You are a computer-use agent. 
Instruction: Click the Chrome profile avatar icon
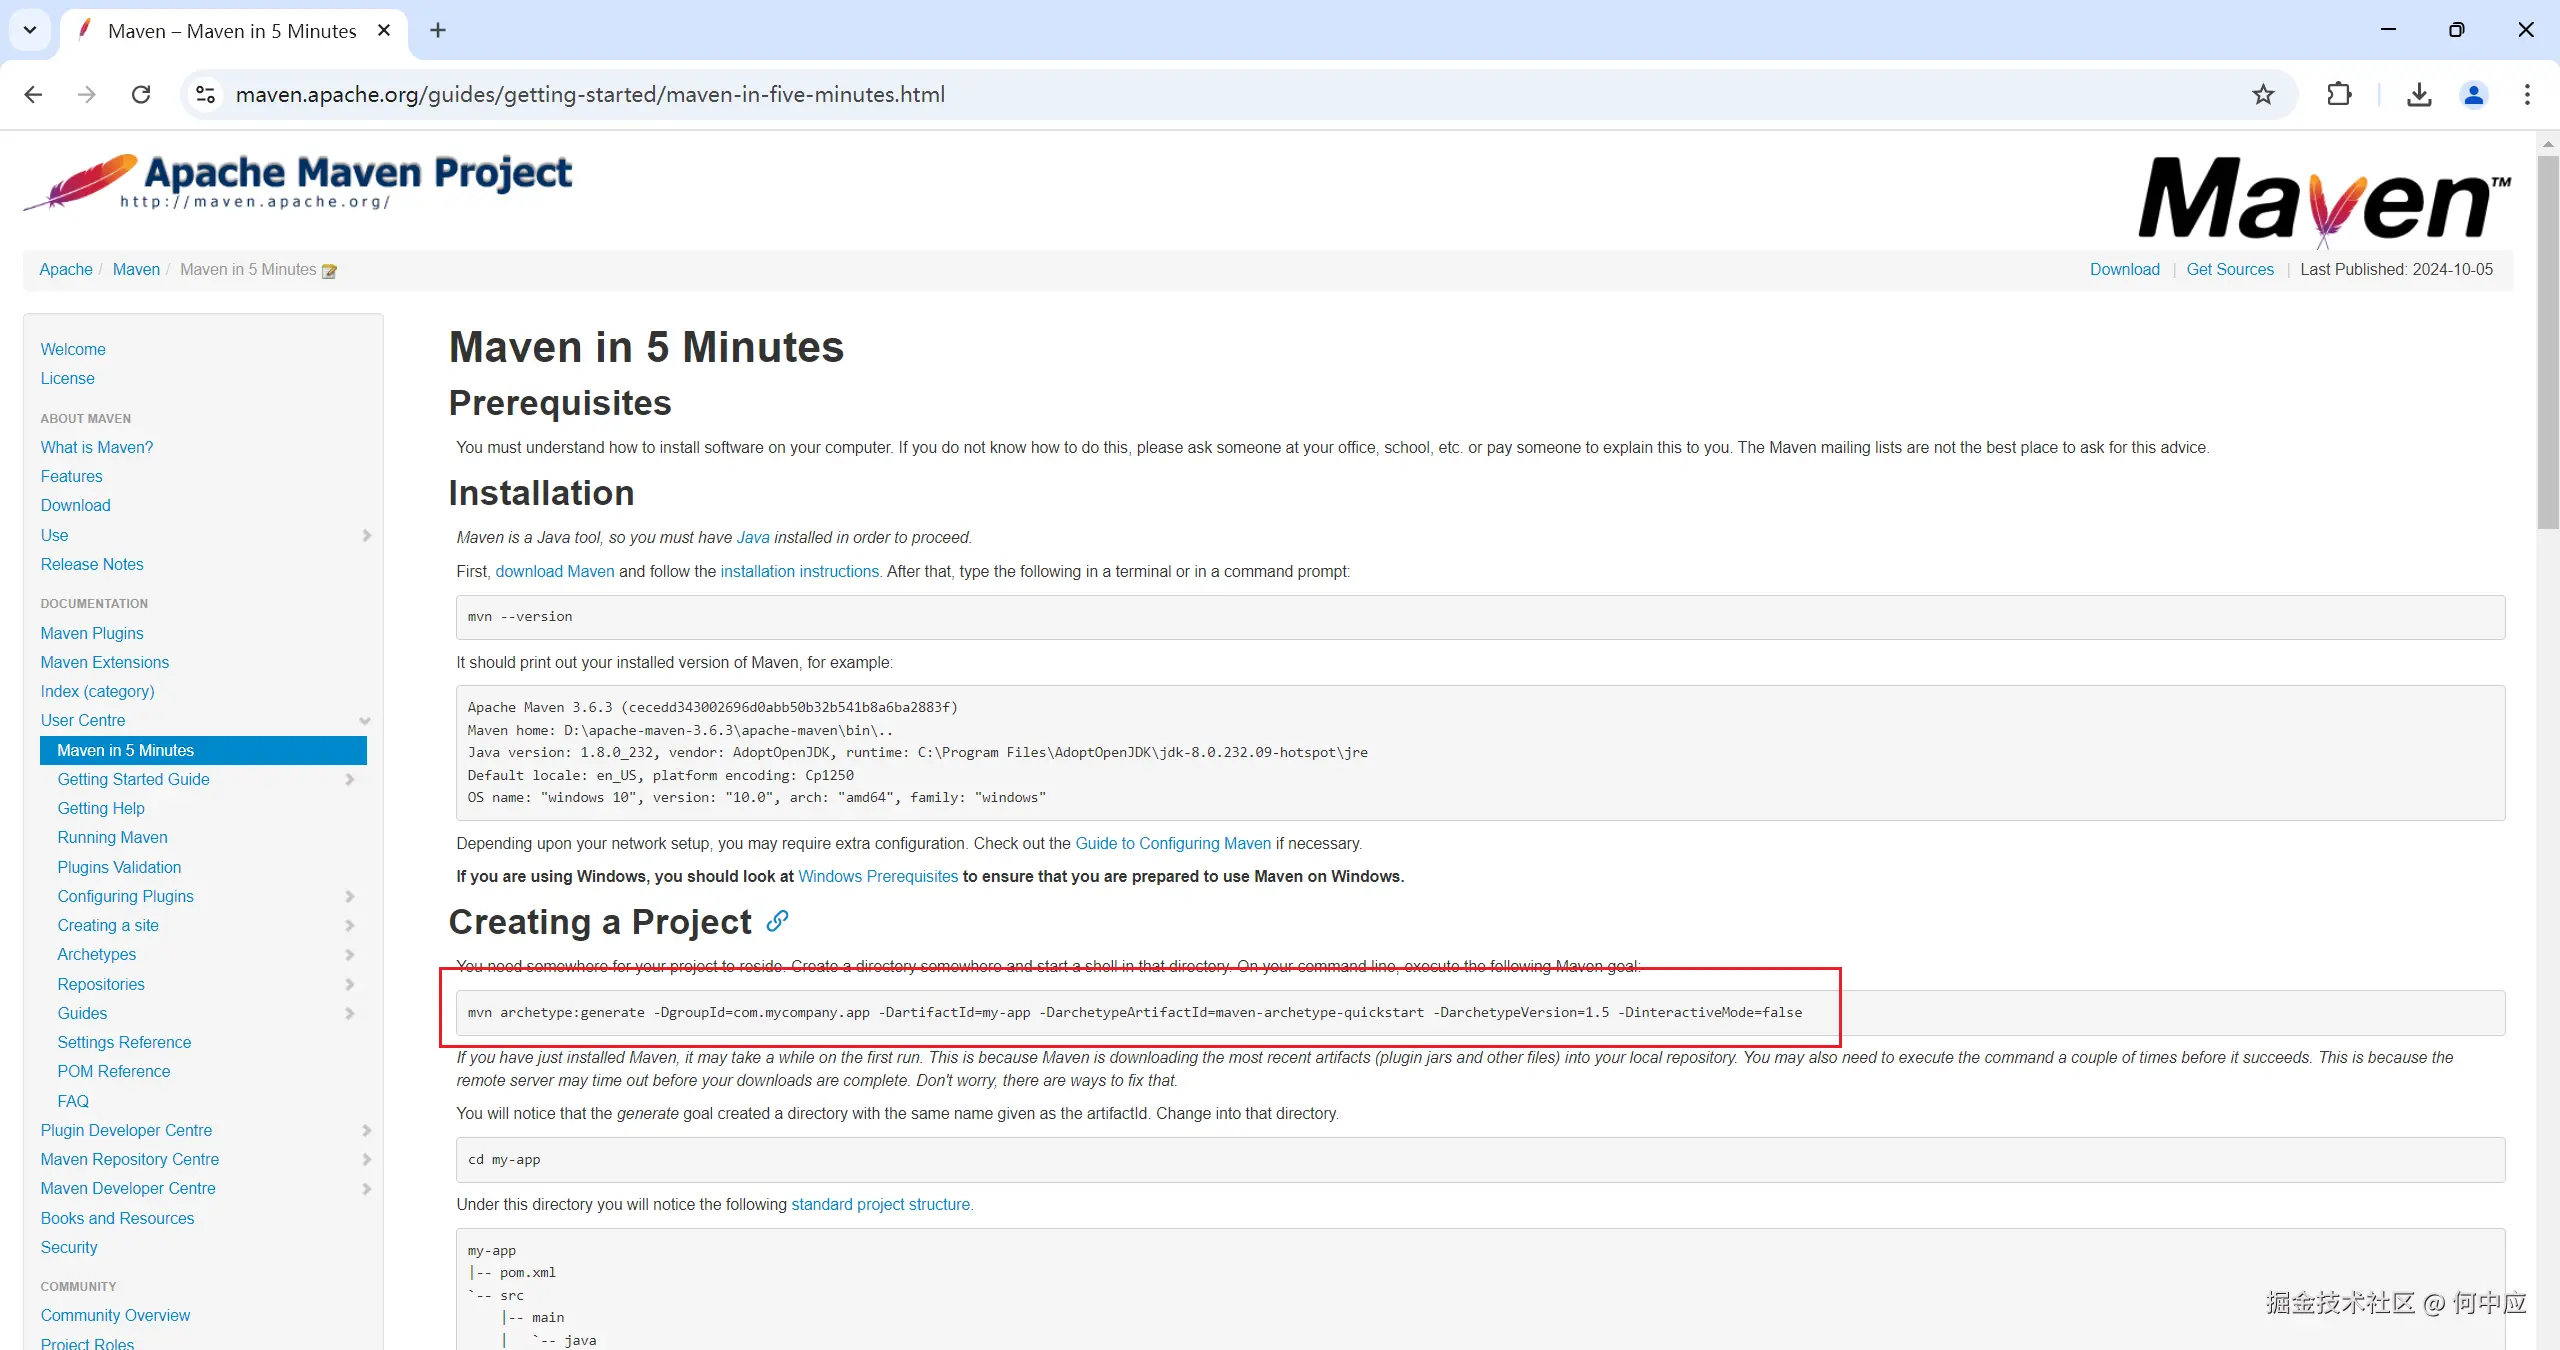2473,94
